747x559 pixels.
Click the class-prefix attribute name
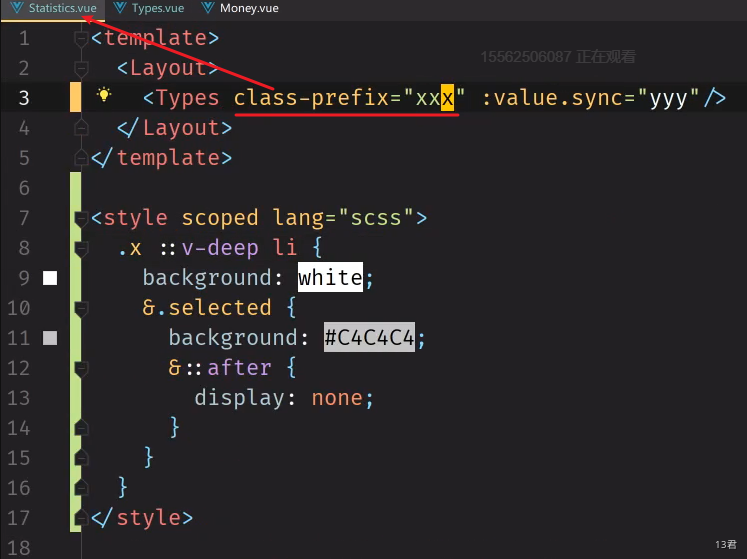pyautogui.click(x=311, y=98)
